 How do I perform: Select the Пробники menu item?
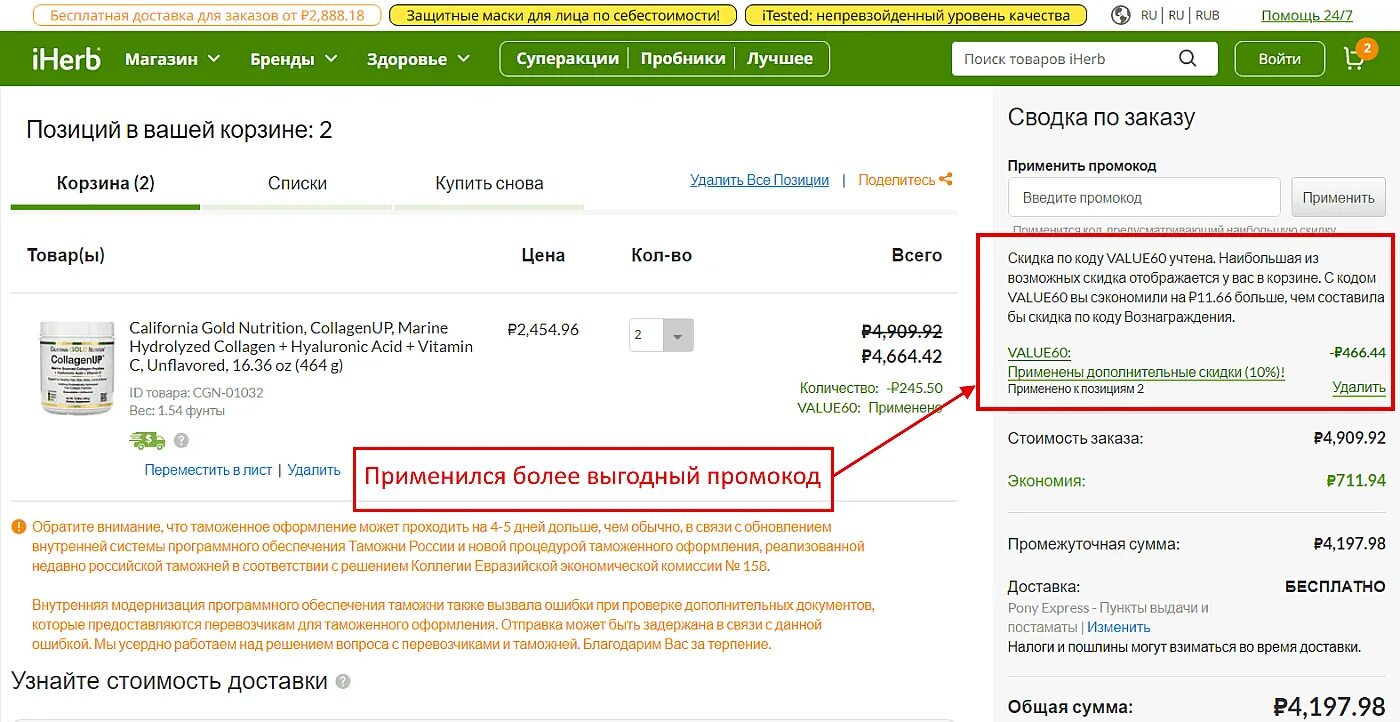pos(683,59)
